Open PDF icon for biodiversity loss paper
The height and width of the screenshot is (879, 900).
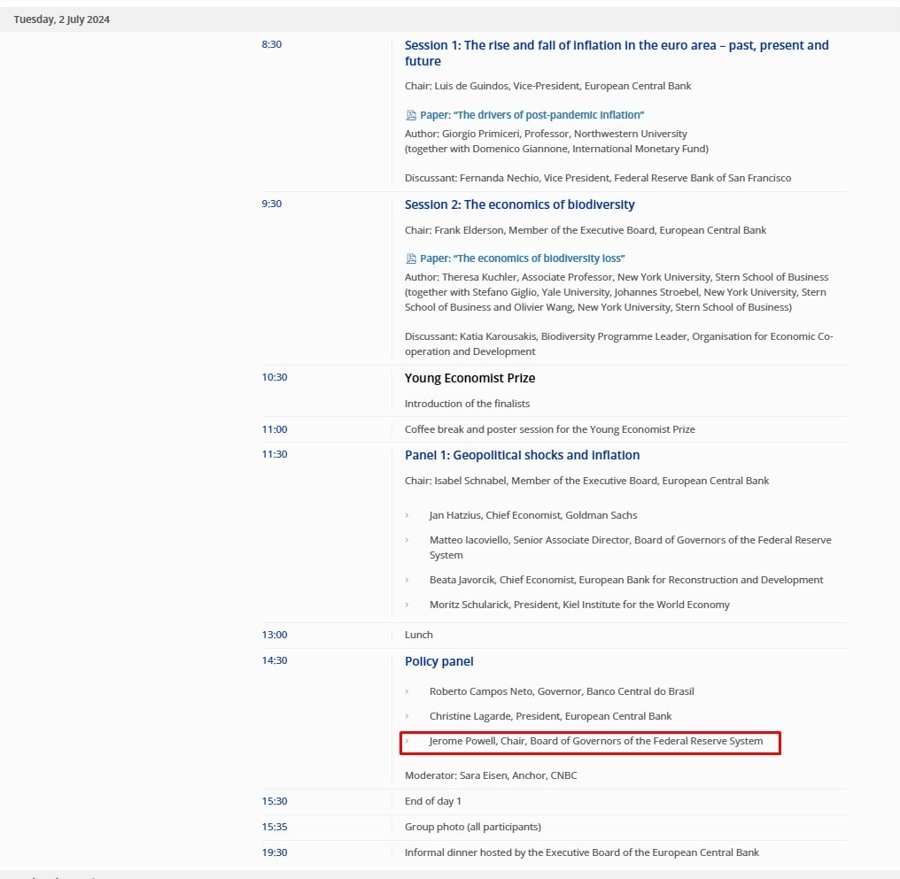(x=411, y=259)
